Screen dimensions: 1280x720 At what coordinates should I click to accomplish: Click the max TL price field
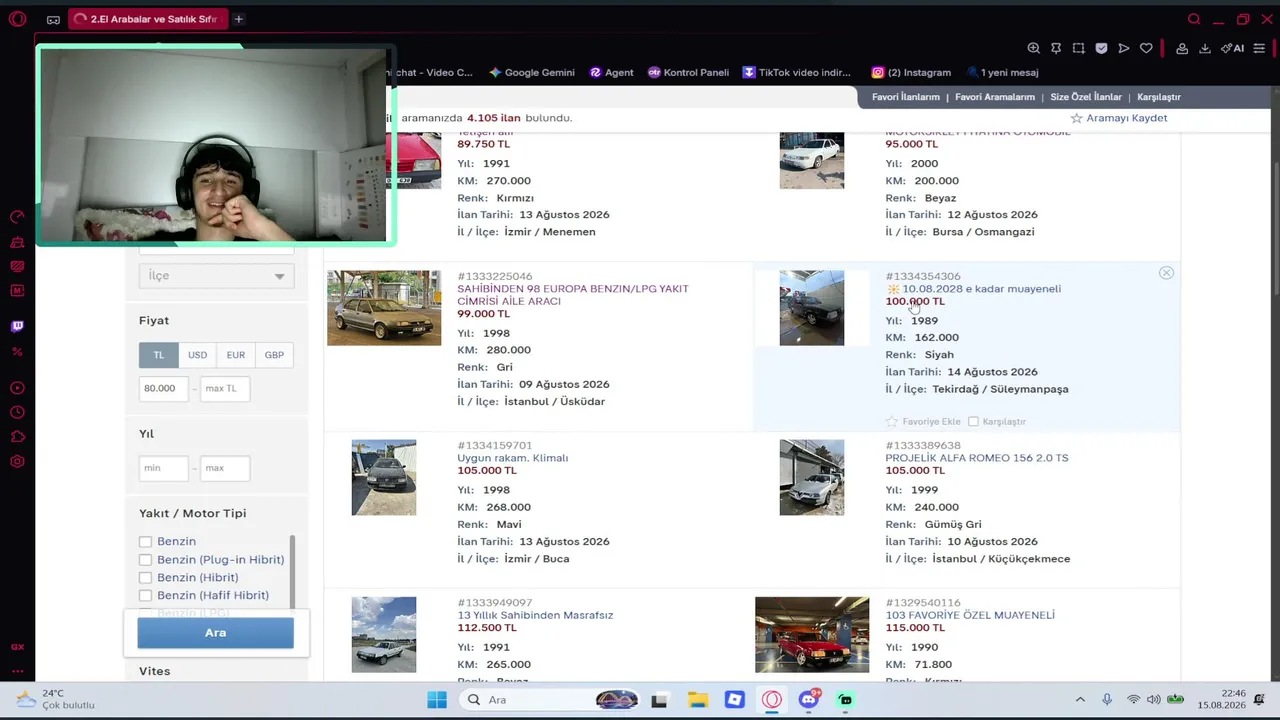224,389
